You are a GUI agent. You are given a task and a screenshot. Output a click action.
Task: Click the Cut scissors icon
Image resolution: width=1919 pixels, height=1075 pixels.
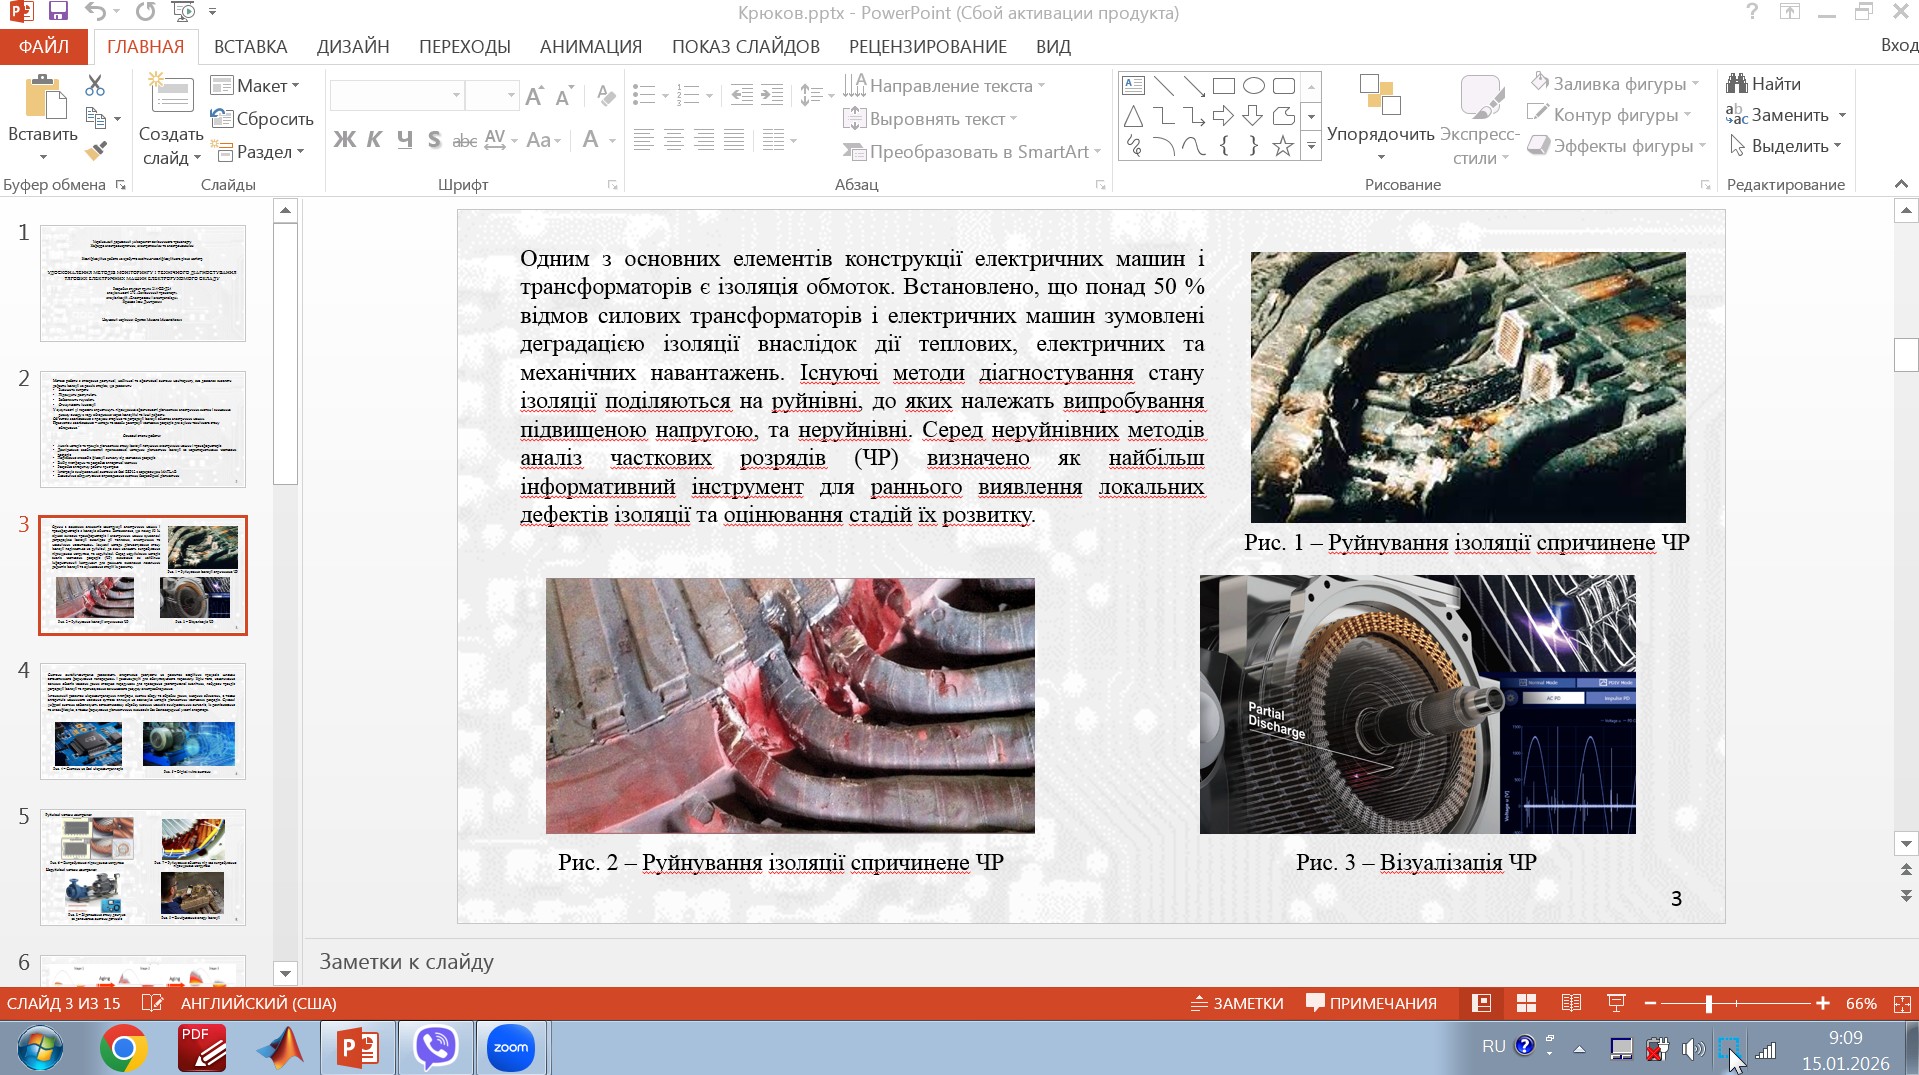pyautogui.click(x=95, y=86)
